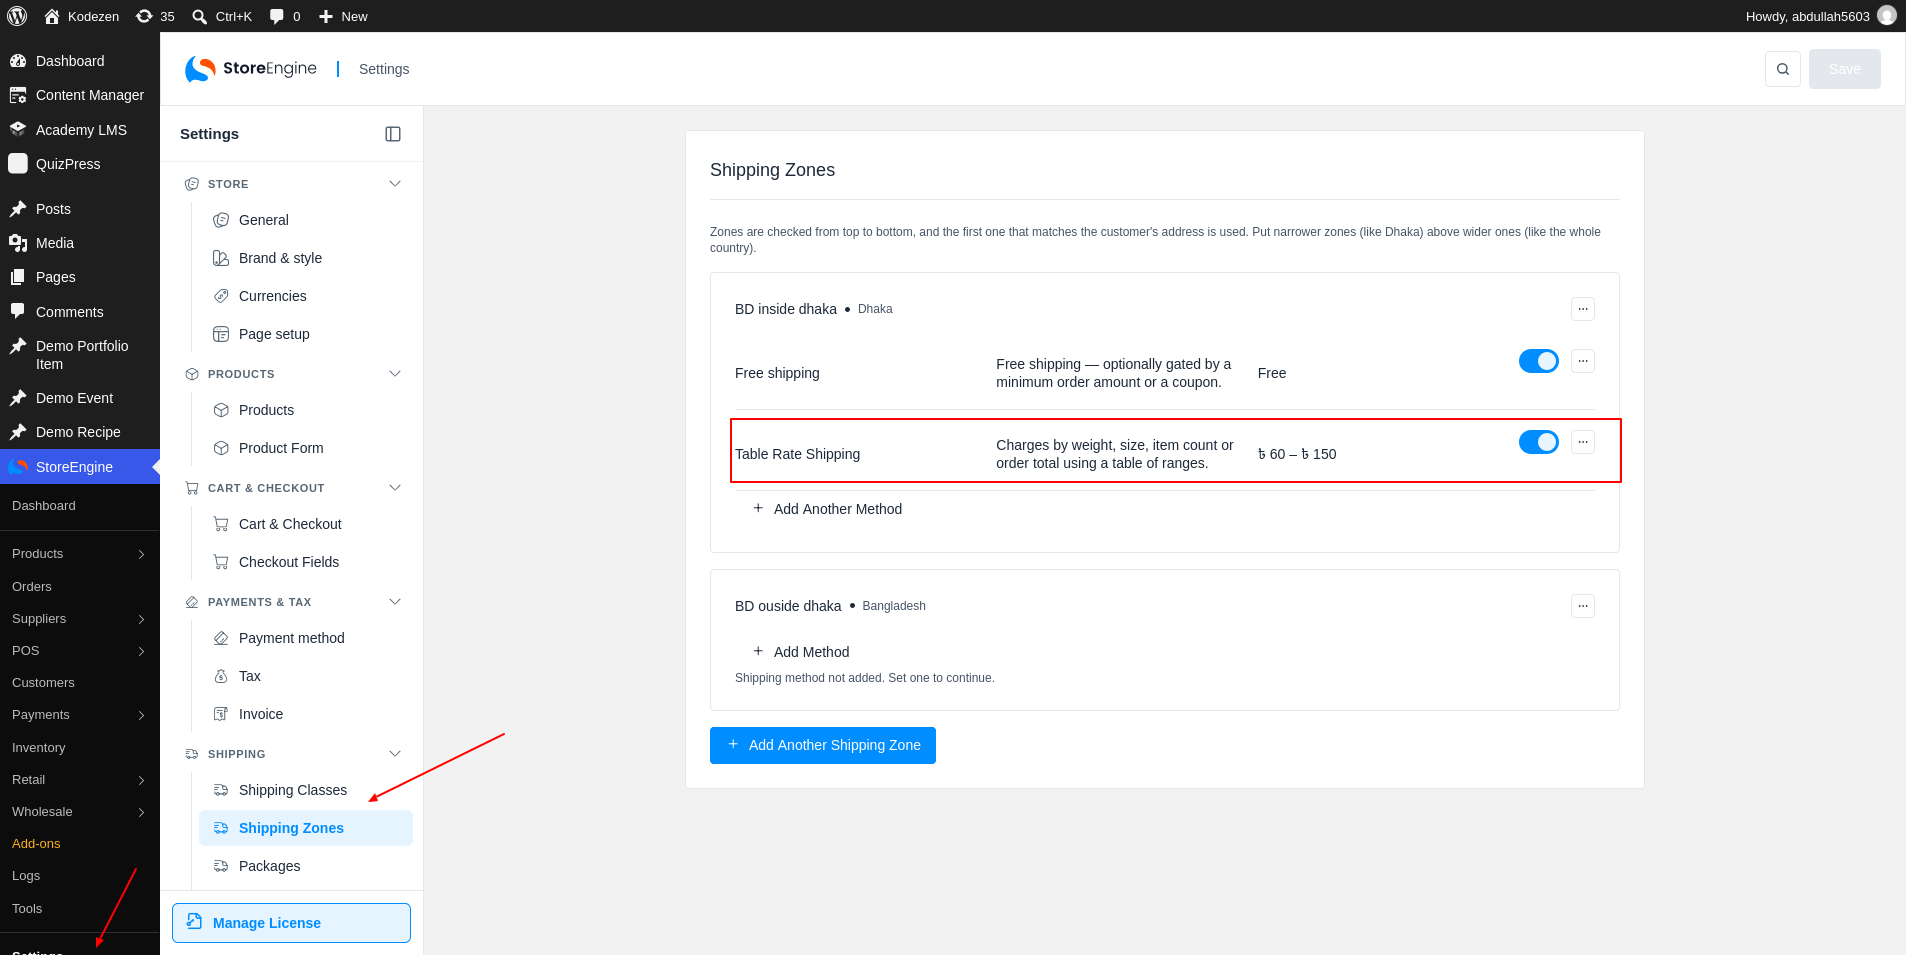Open Add-ons in StoreEngine submenu
Image resolution: width=1906 pixels, height=955 pixels.
tap(36, 844)
